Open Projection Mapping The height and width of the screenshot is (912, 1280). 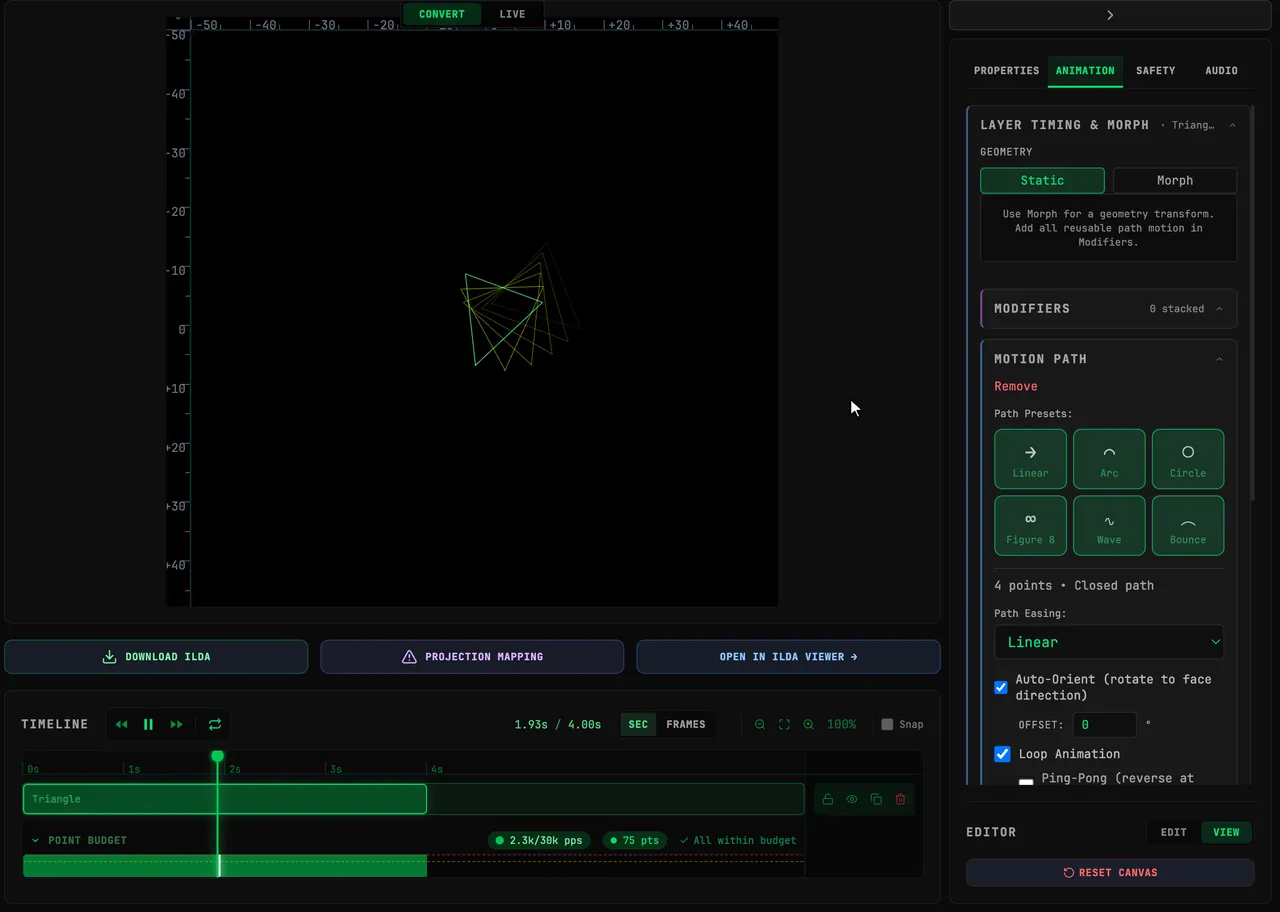[x=472, y=657]
